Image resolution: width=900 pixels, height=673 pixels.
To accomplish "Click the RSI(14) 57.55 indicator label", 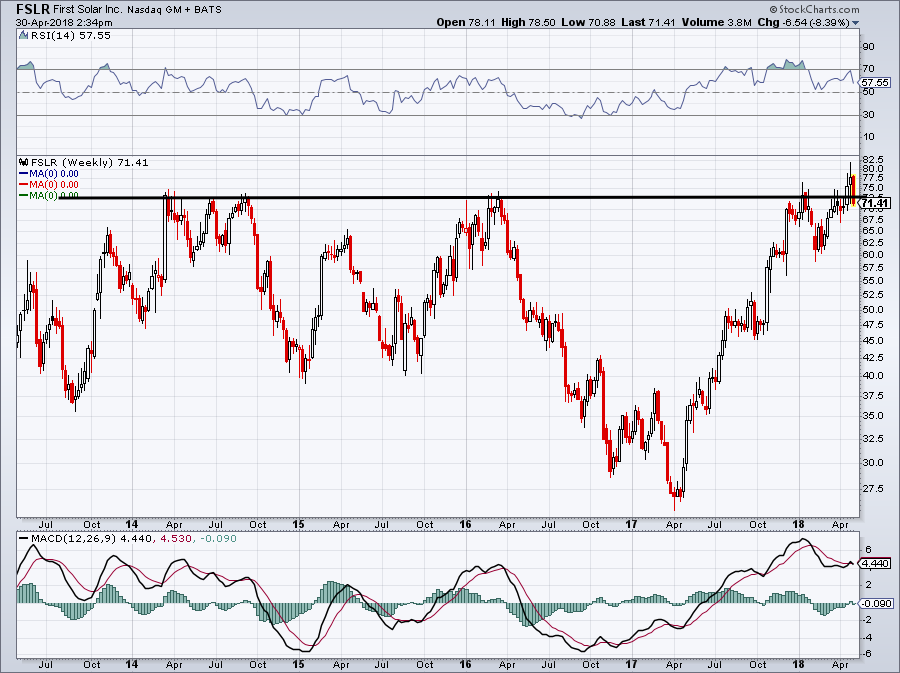I will (x=71, y=36).
